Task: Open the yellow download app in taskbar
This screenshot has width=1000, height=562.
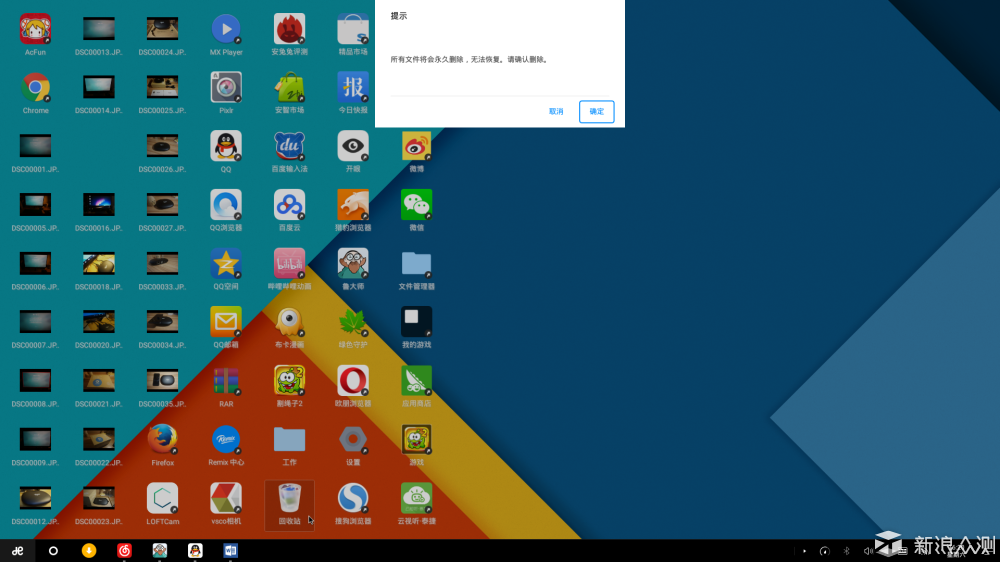Action: click(89, 551)
